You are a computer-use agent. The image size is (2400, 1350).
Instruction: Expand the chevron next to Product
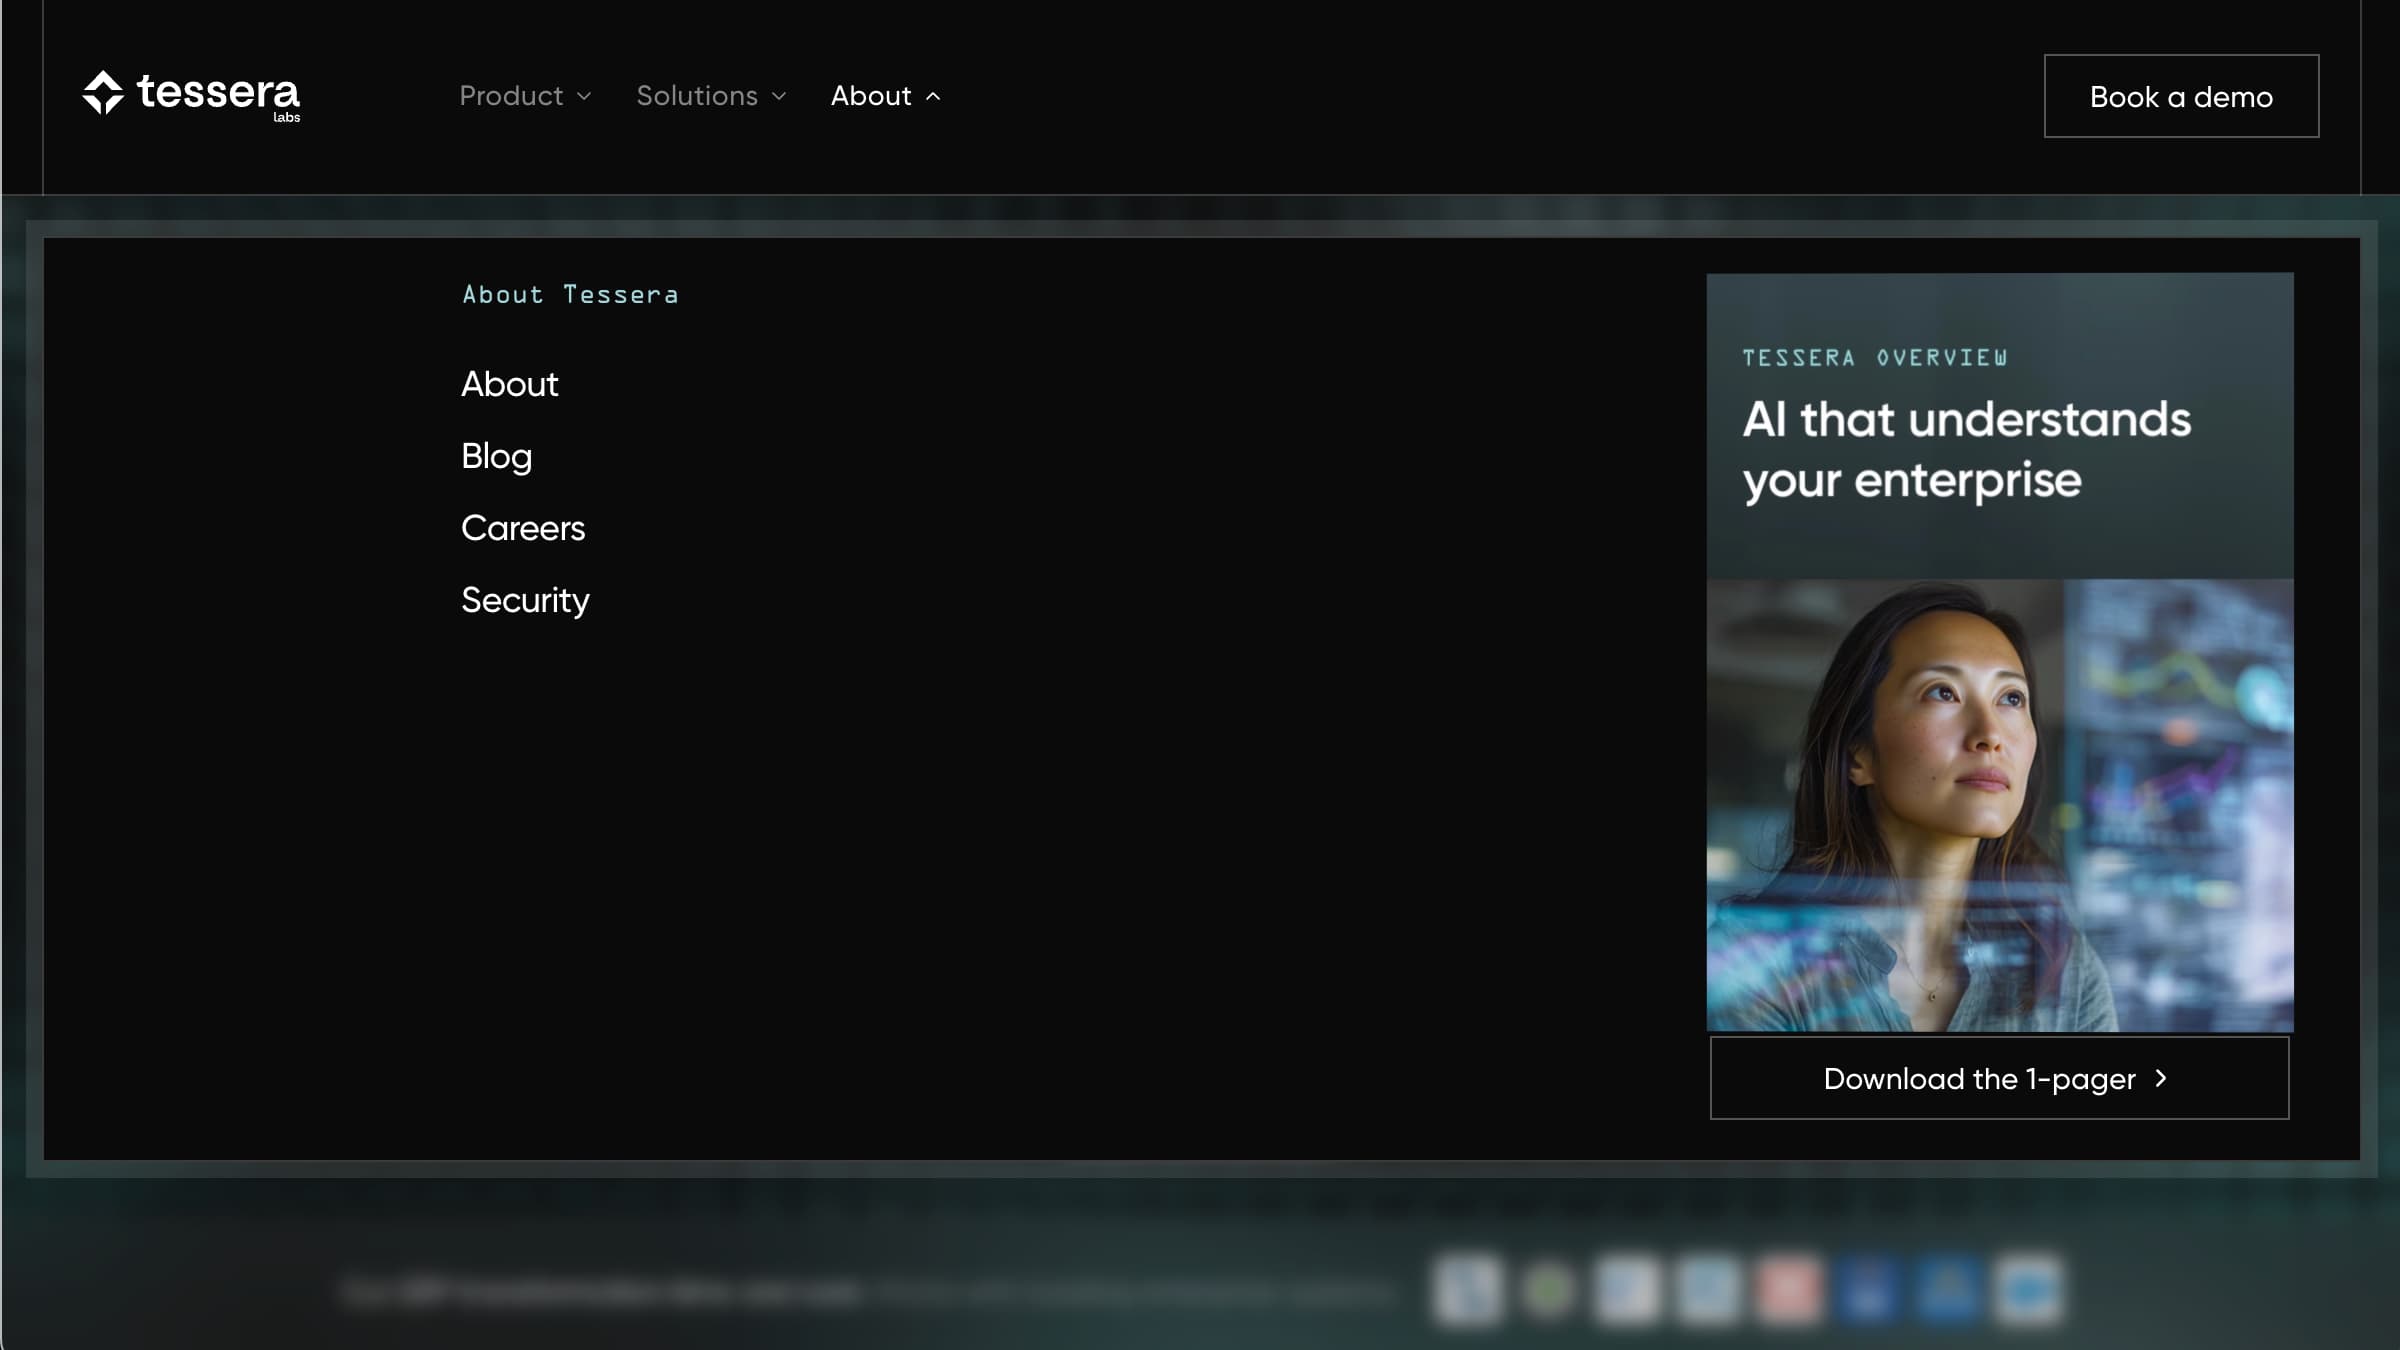coord(585,97)
